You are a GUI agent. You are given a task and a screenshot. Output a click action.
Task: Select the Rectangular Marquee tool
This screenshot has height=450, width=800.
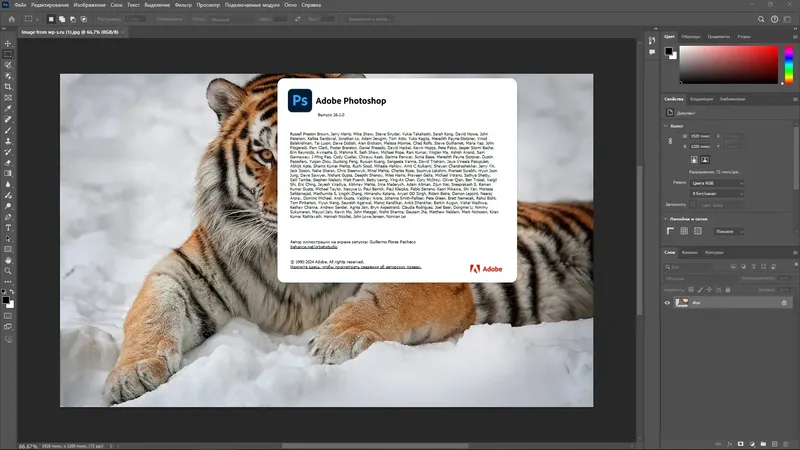tap(8, 52)
